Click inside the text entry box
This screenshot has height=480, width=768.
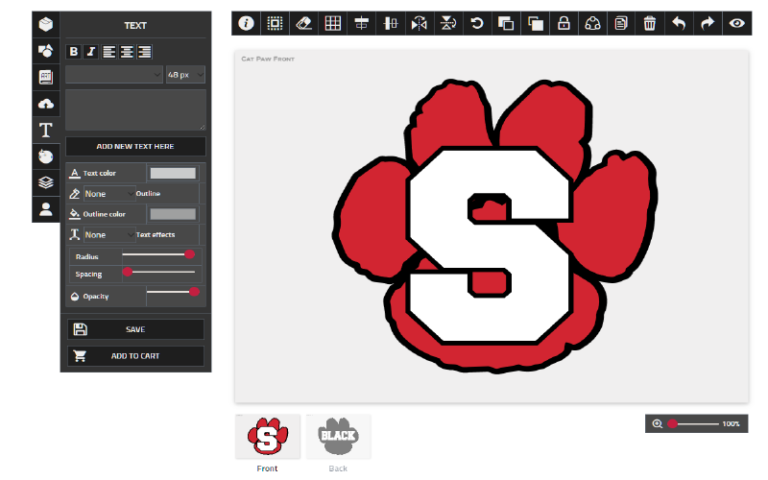pos(135,110)
